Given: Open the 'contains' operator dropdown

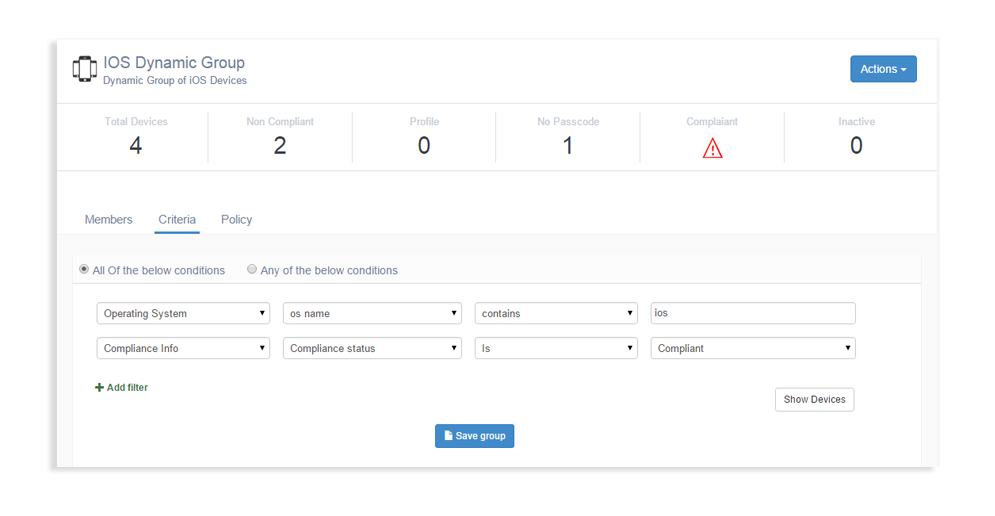Looking at the screenshot, I should coord(556,313).
